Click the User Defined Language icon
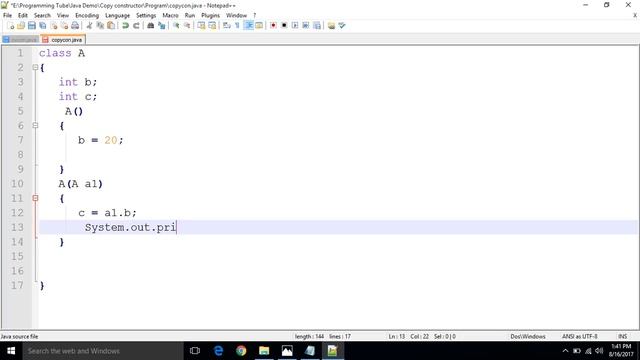 click(259, 26)
